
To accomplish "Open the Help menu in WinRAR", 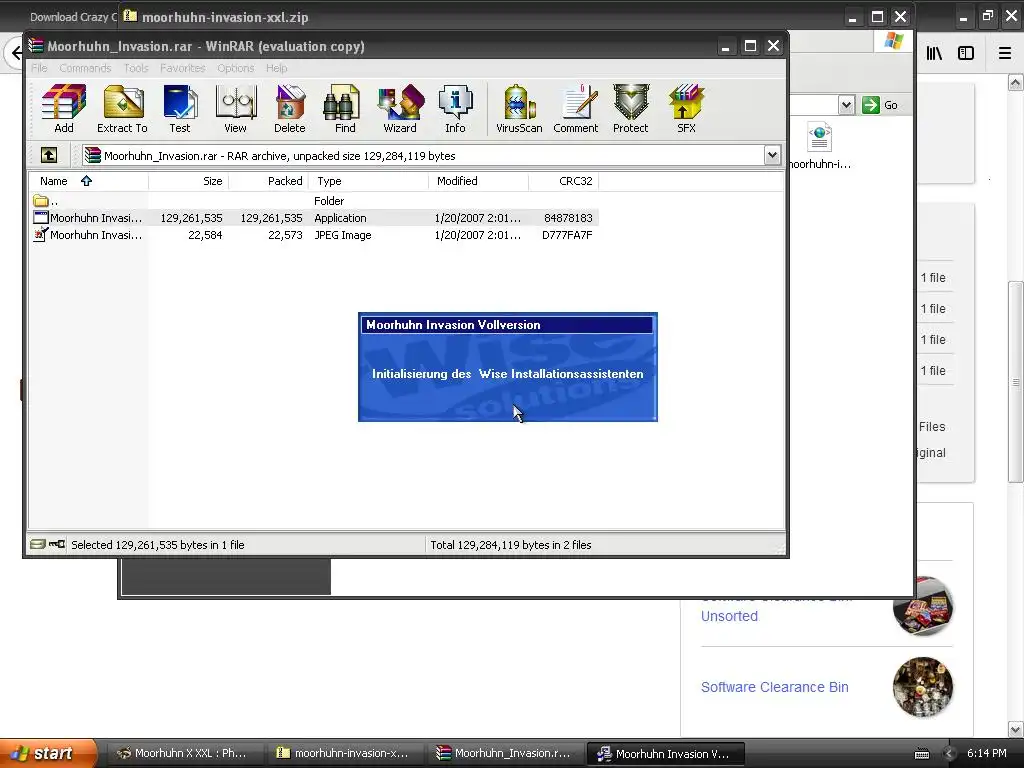I will click(276, 68).
